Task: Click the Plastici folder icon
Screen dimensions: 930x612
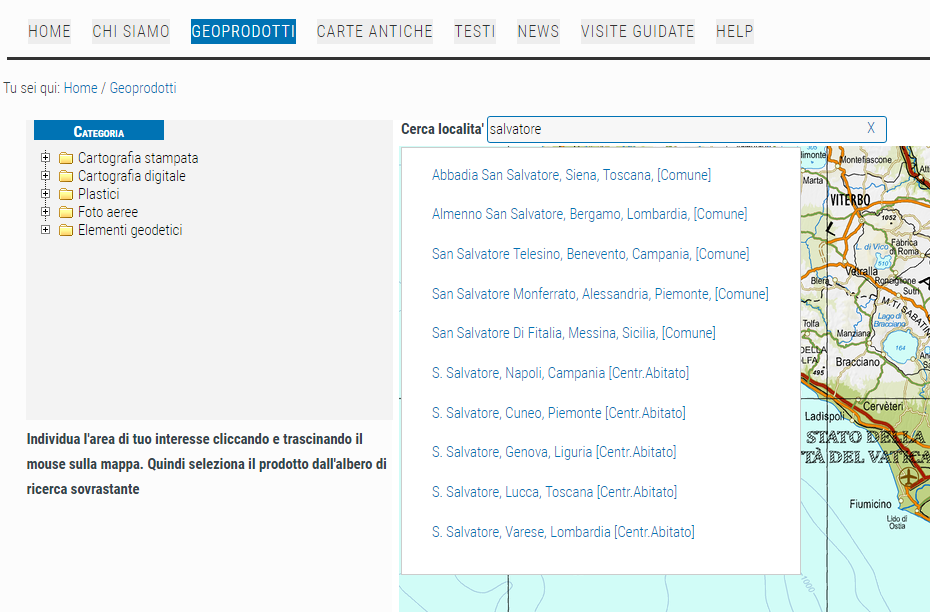Action: pyautogui.click(x=66, y=194)
